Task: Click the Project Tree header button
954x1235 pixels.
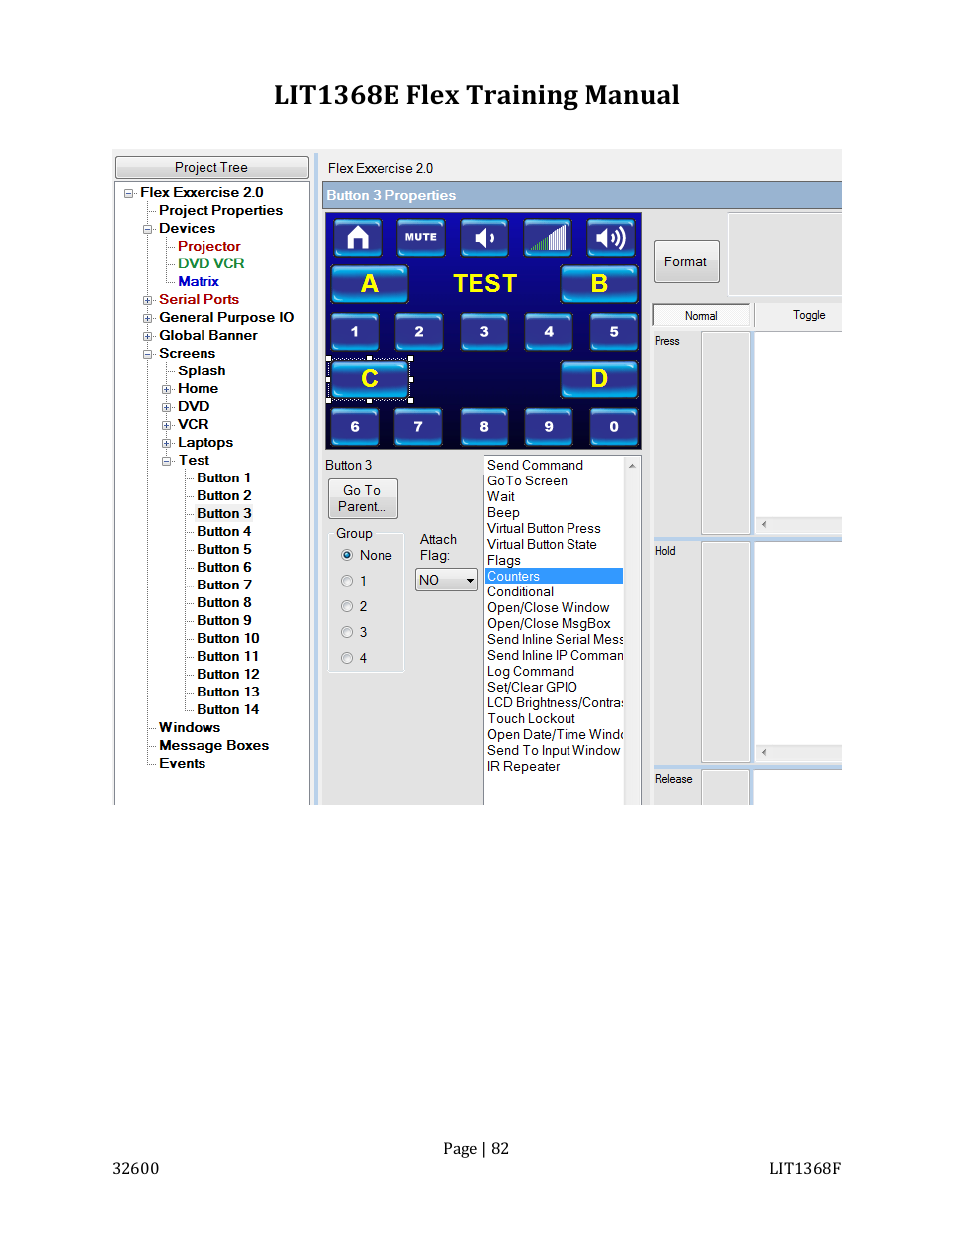Action: [211, 167]
